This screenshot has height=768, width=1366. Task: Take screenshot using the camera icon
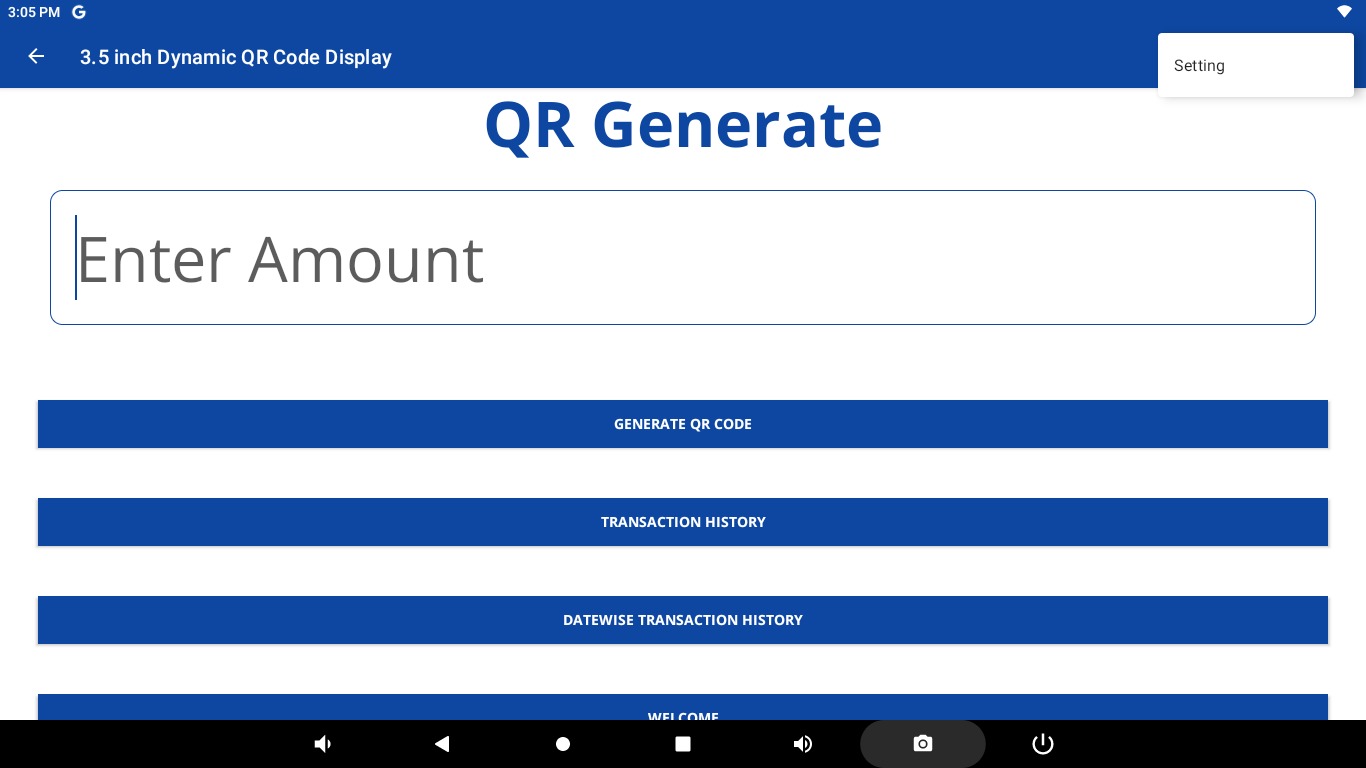(x=922, y=744)
